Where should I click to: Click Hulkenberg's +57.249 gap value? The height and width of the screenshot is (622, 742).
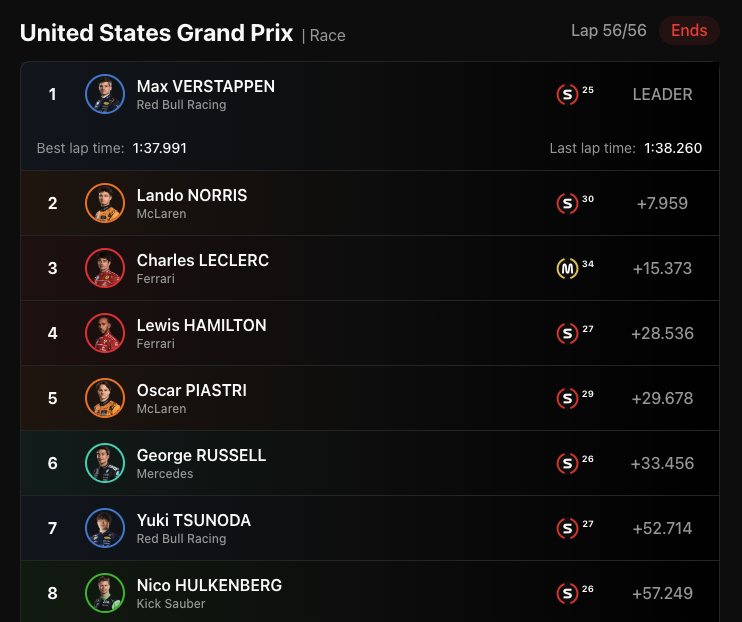[662, 593]
